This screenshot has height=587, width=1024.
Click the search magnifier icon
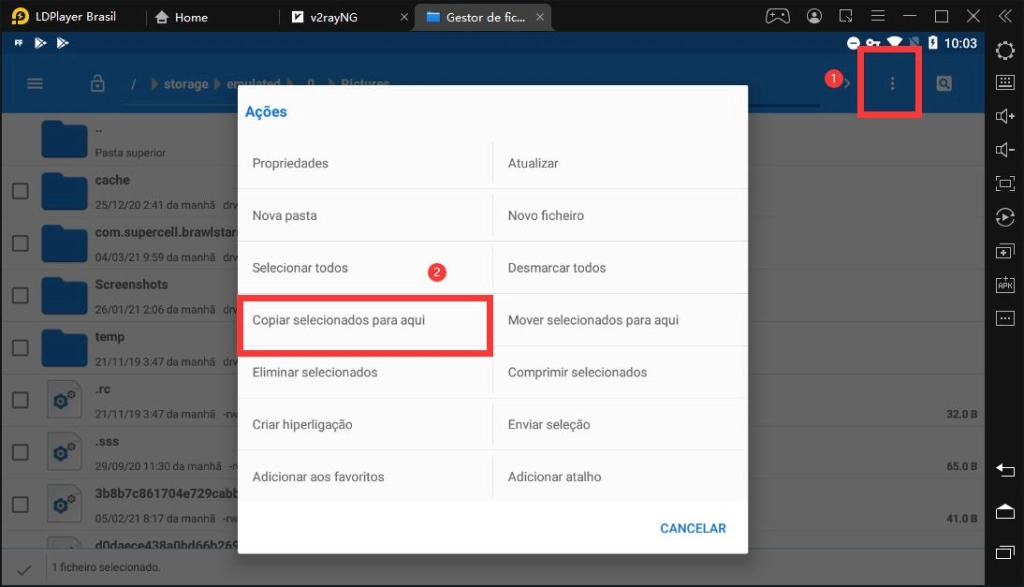click(944, 84)
